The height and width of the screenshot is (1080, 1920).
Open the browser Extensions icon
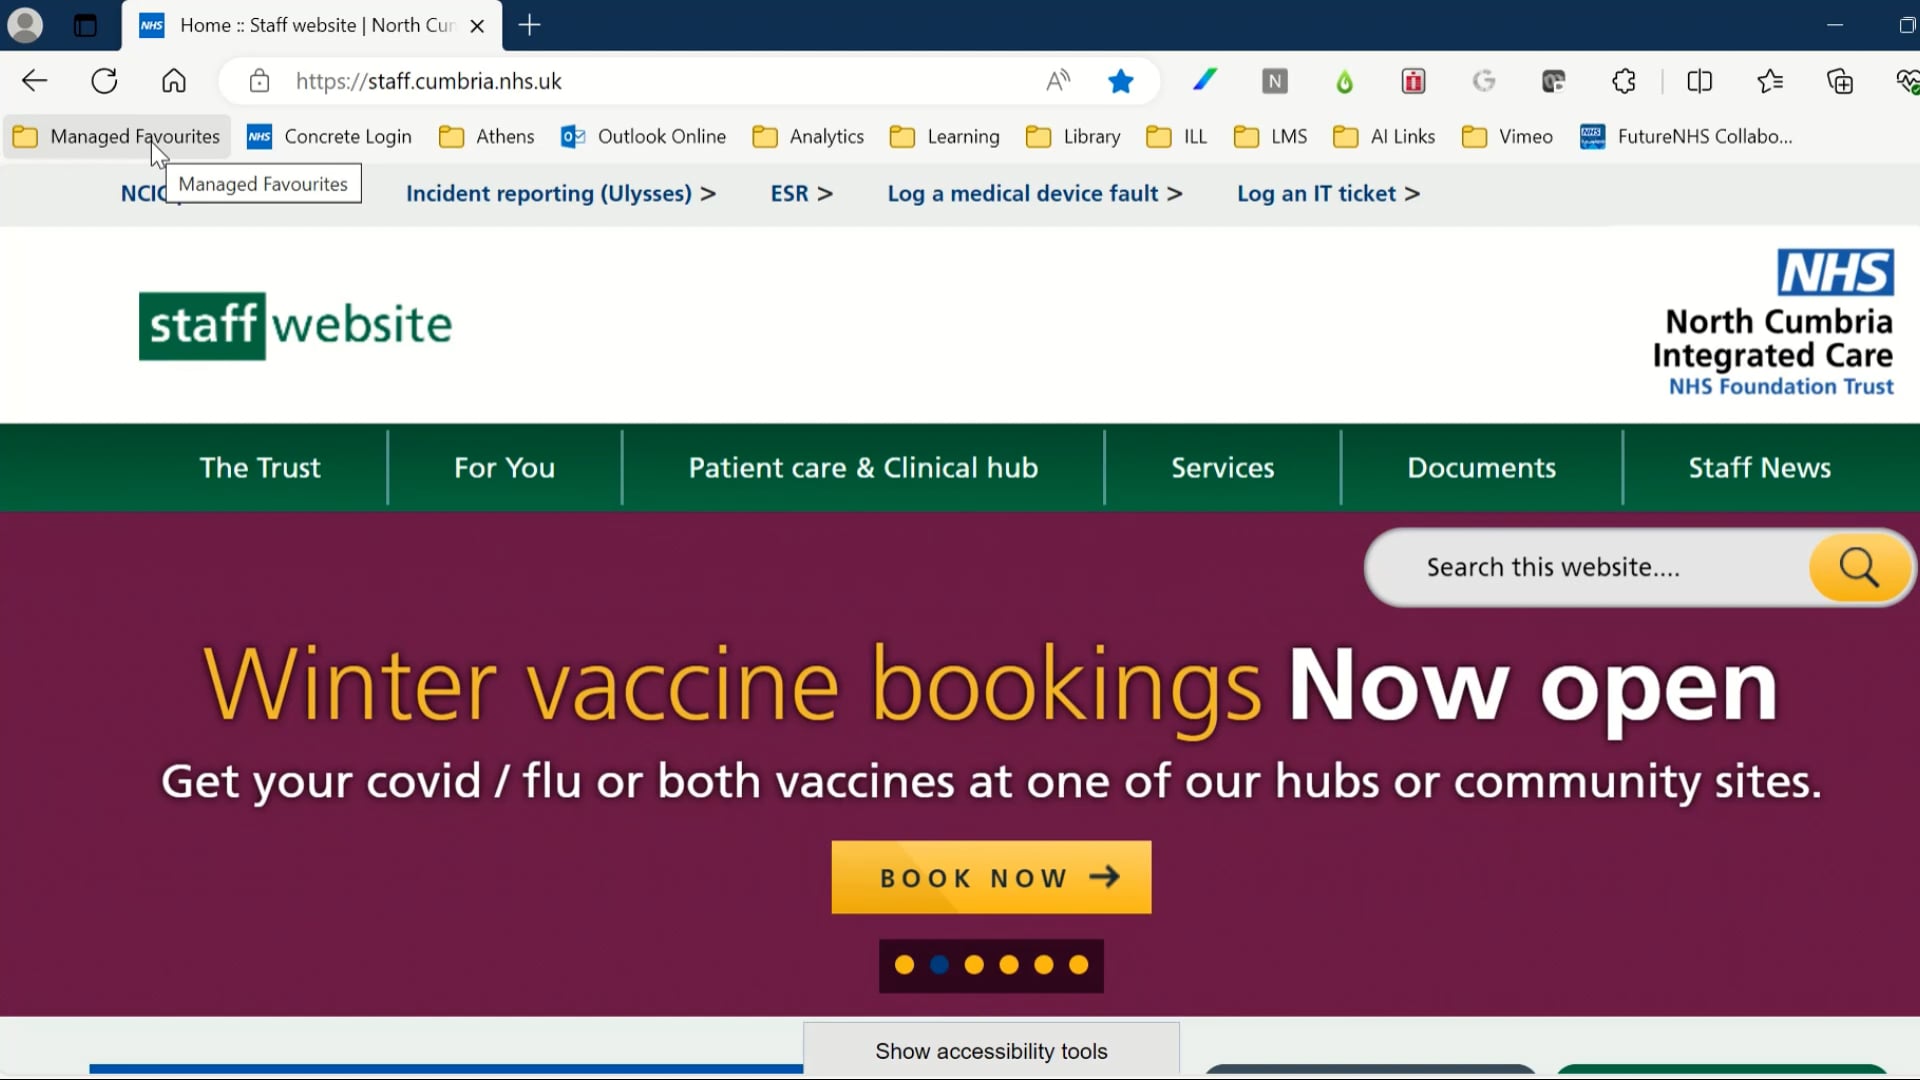click(x=1624, y=81)
